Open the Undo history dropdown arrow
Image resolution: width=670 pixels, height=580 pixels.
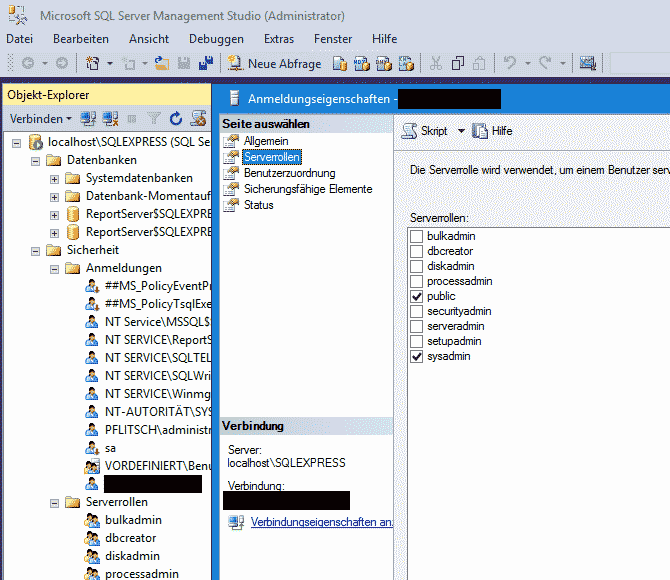(528, 64)
